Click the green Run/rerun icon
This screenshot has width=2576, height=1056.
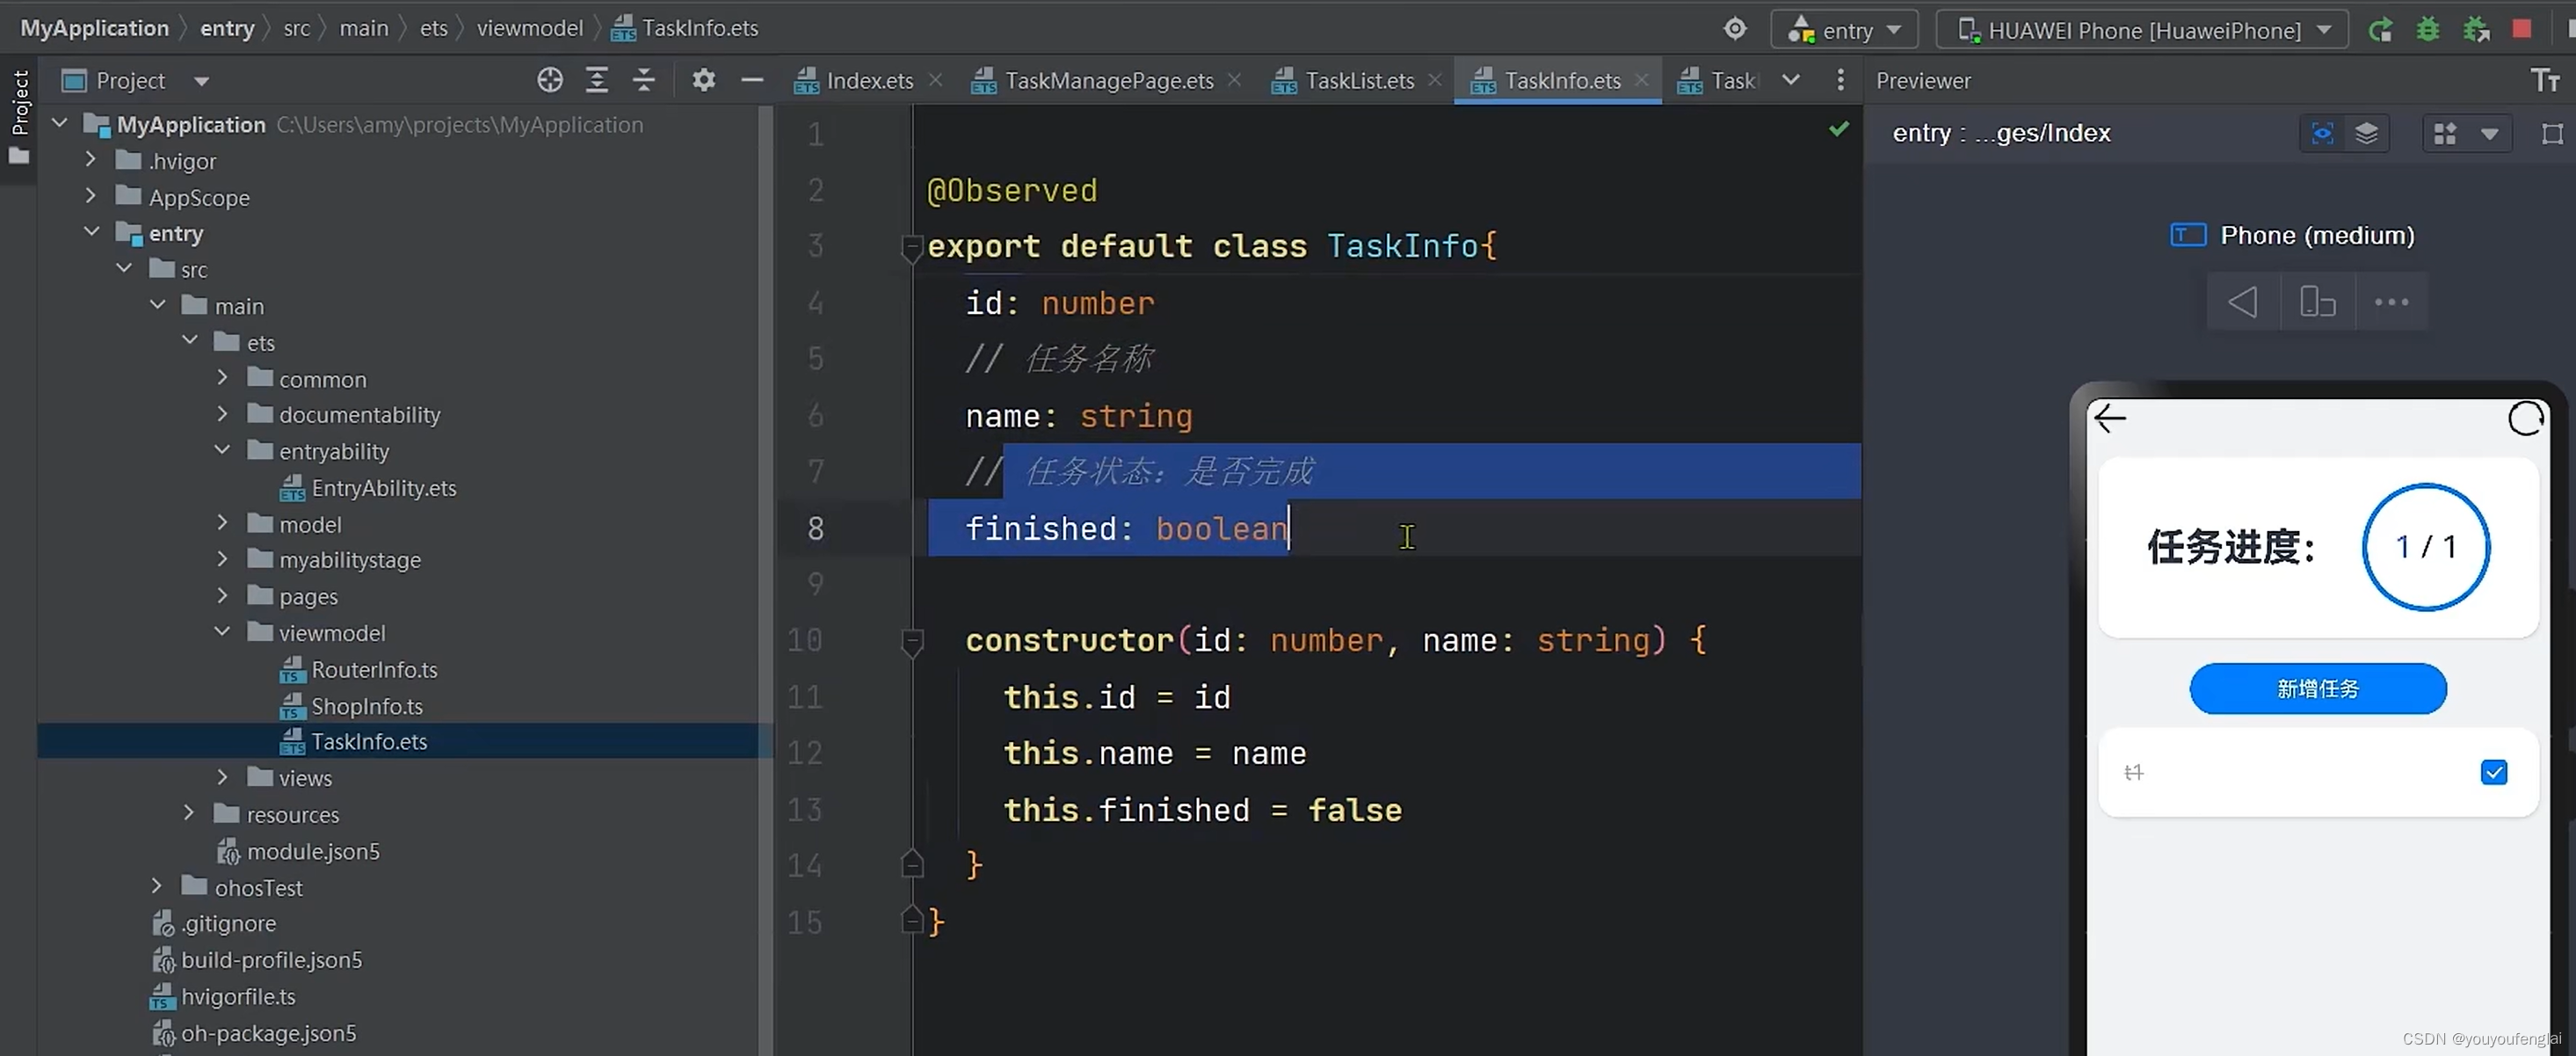[x=2380, y=30]
